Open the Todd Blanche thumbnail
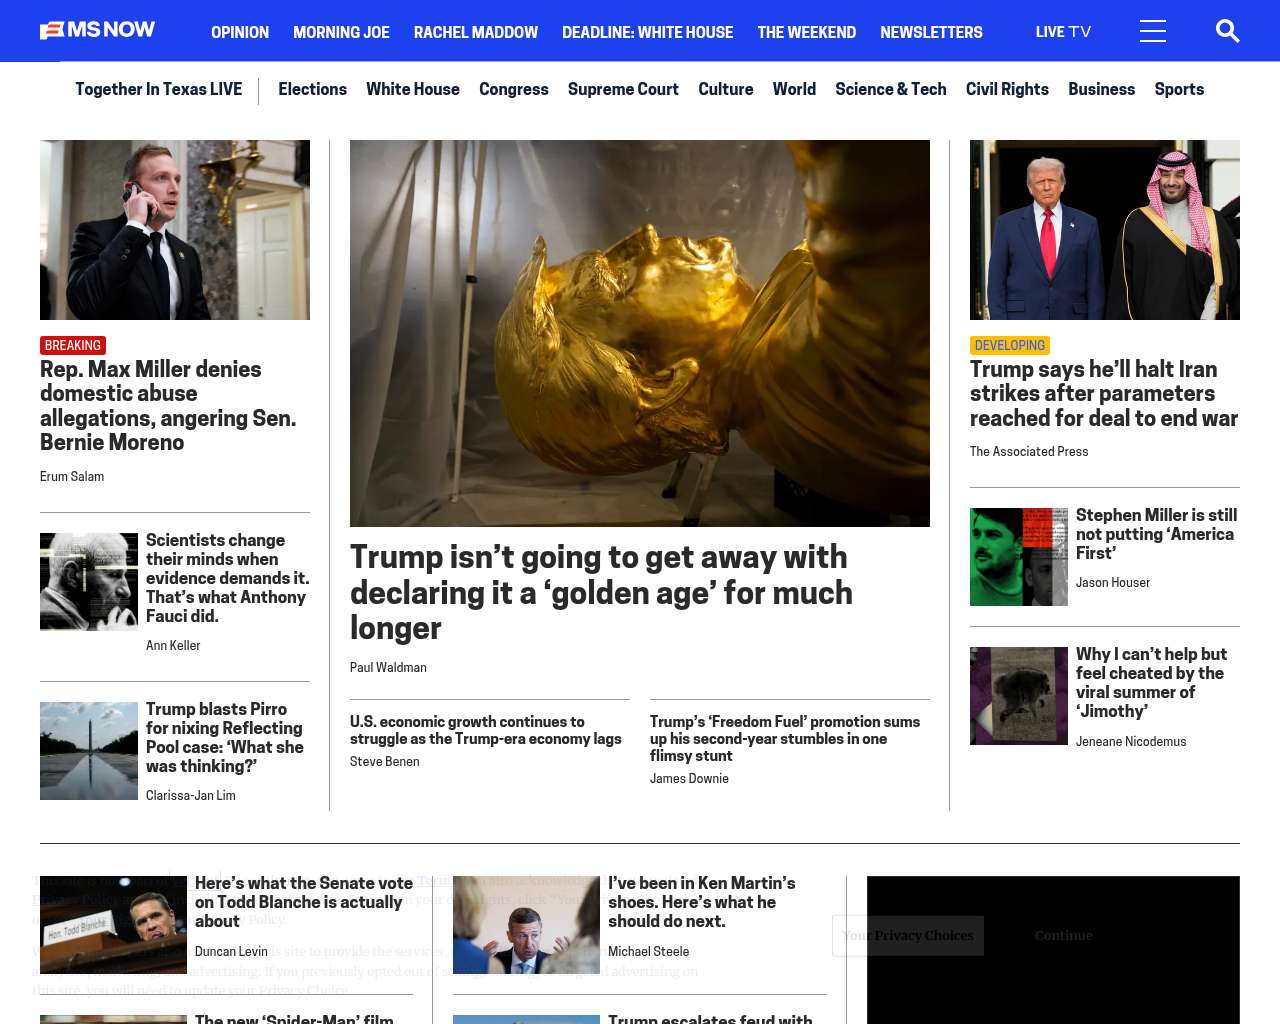The height and width of the screenshot is (1024, 1280). (x=113, y=925)
